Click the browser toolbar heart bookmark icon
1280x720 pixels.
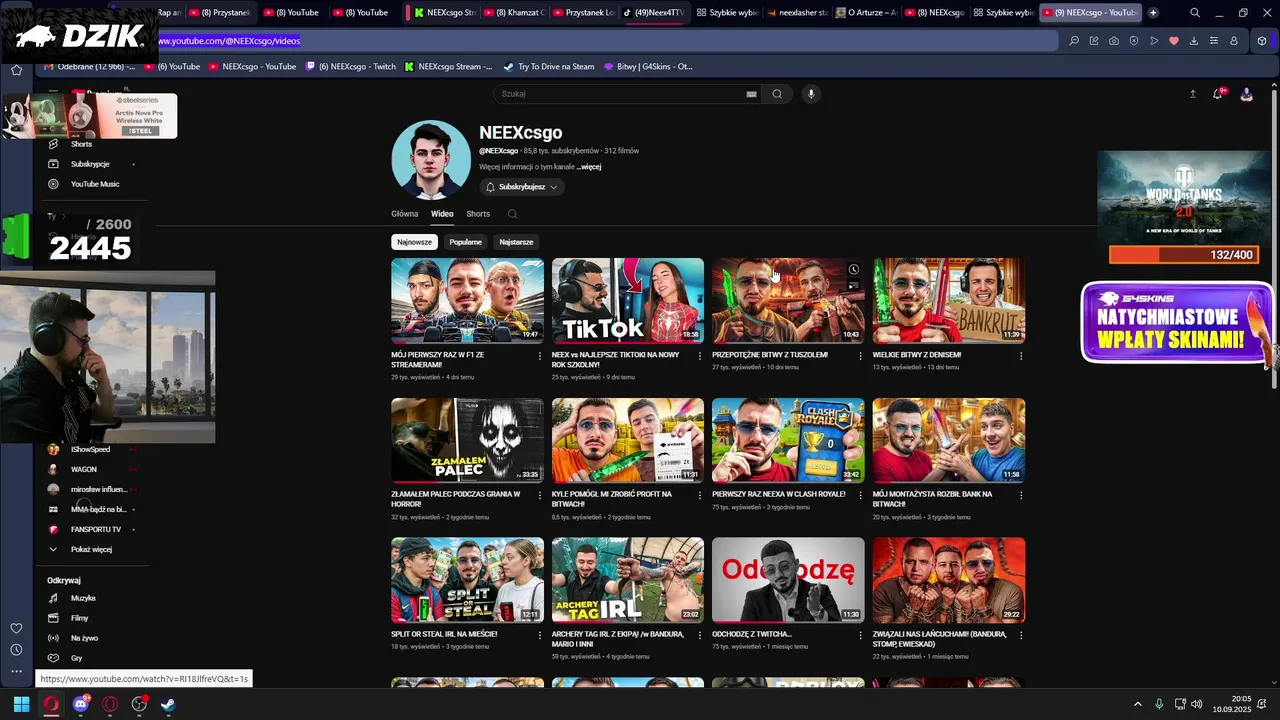[1174, 41]
